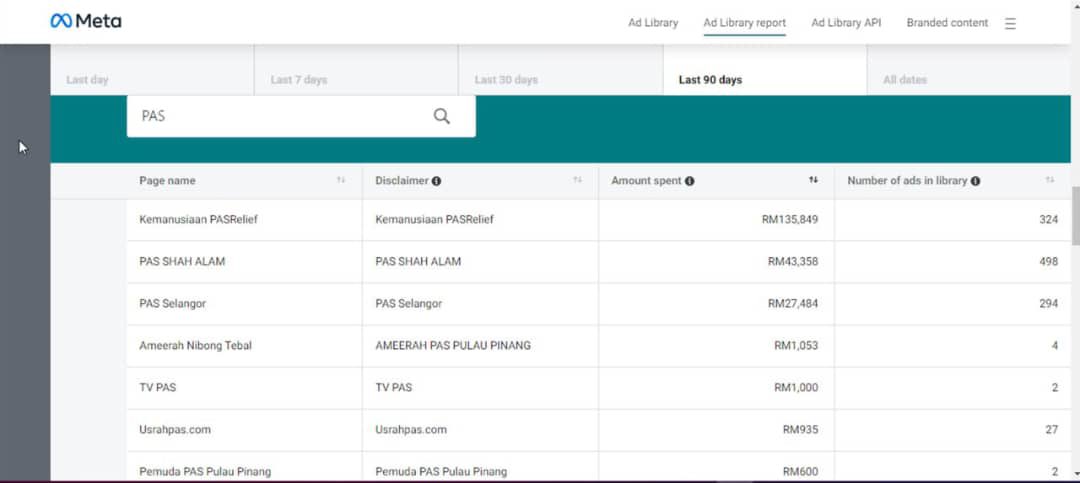Open Usrahpas.com page name
Viewport: 1080px width, 483px height.
175,429
